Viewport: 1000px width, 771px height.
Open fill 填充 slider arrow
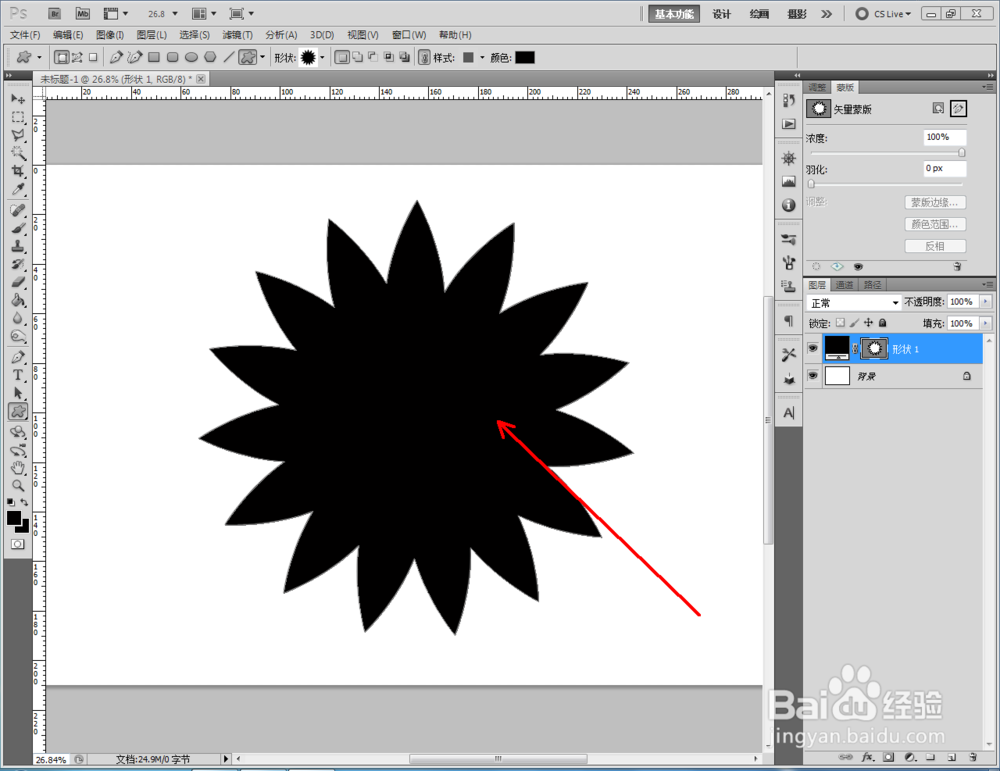point(986,323)
